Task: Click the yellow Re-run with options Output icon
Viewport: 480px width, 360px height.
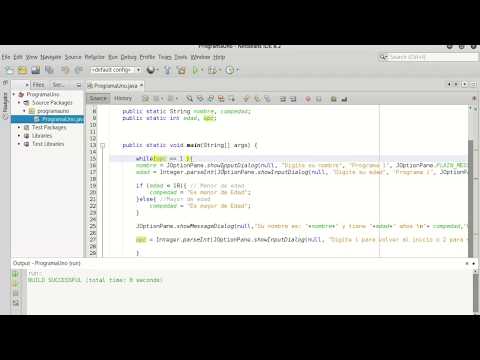Action: pyautogui.click(x=15, y=284)
